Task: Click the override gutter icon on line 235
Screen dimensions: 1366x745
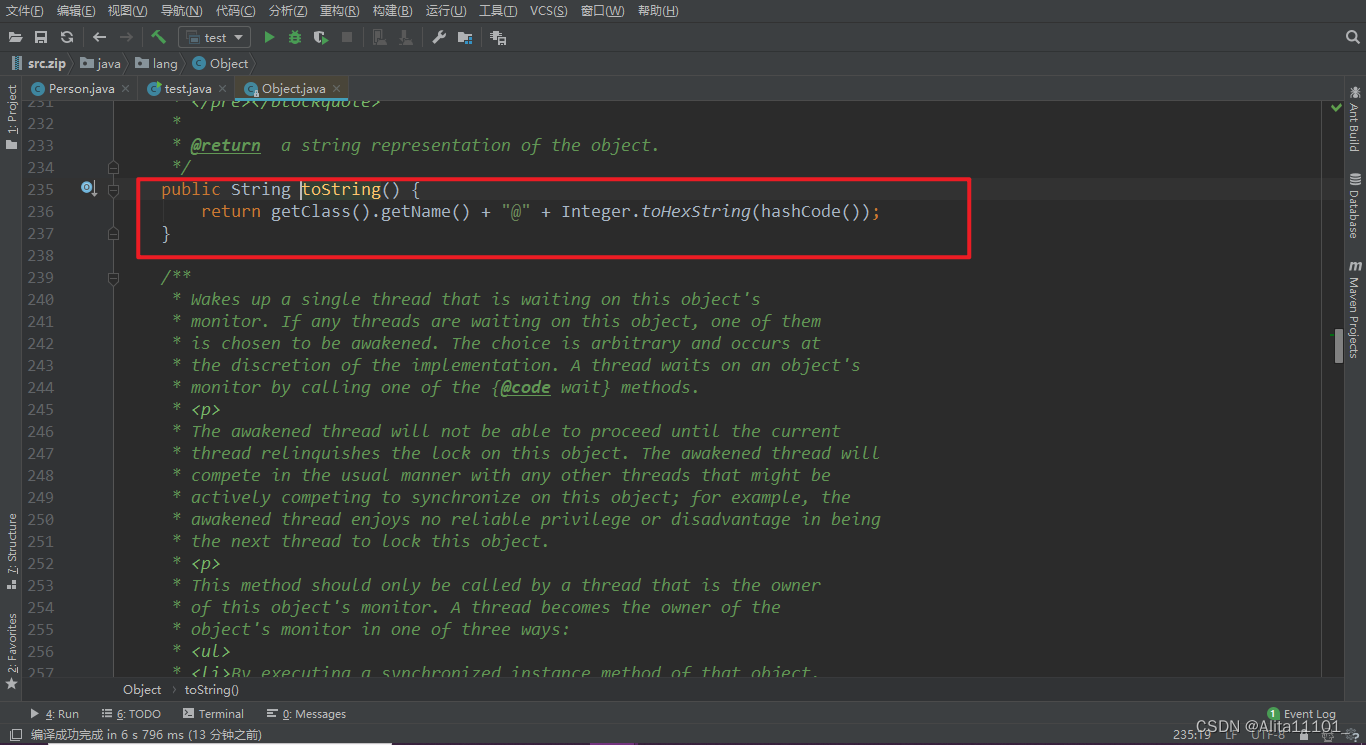Action: (88, 189)
